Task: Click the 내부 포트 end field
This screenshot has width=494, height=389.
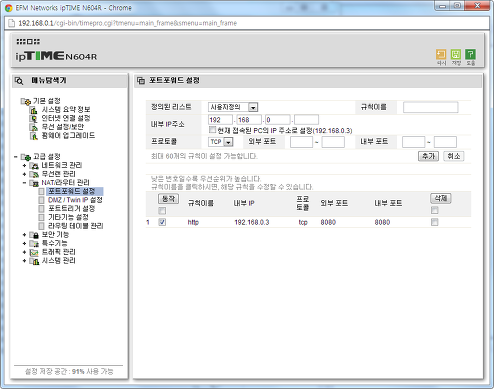Action: 445,142
